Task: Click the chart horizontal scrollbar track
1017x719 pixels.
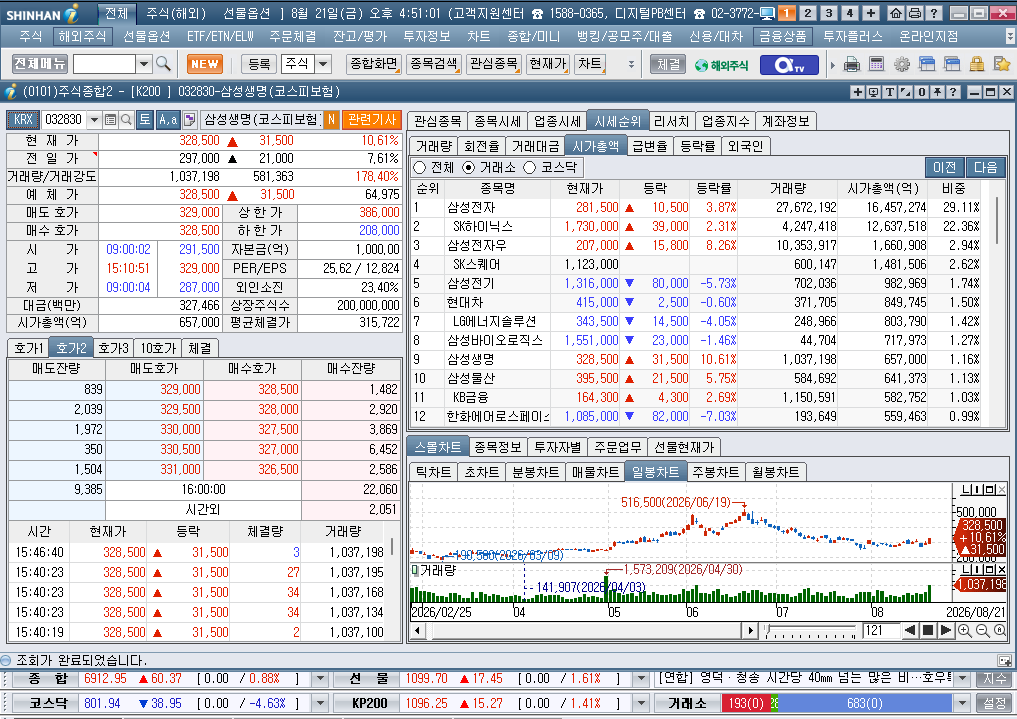Action: tap(582, 630)
